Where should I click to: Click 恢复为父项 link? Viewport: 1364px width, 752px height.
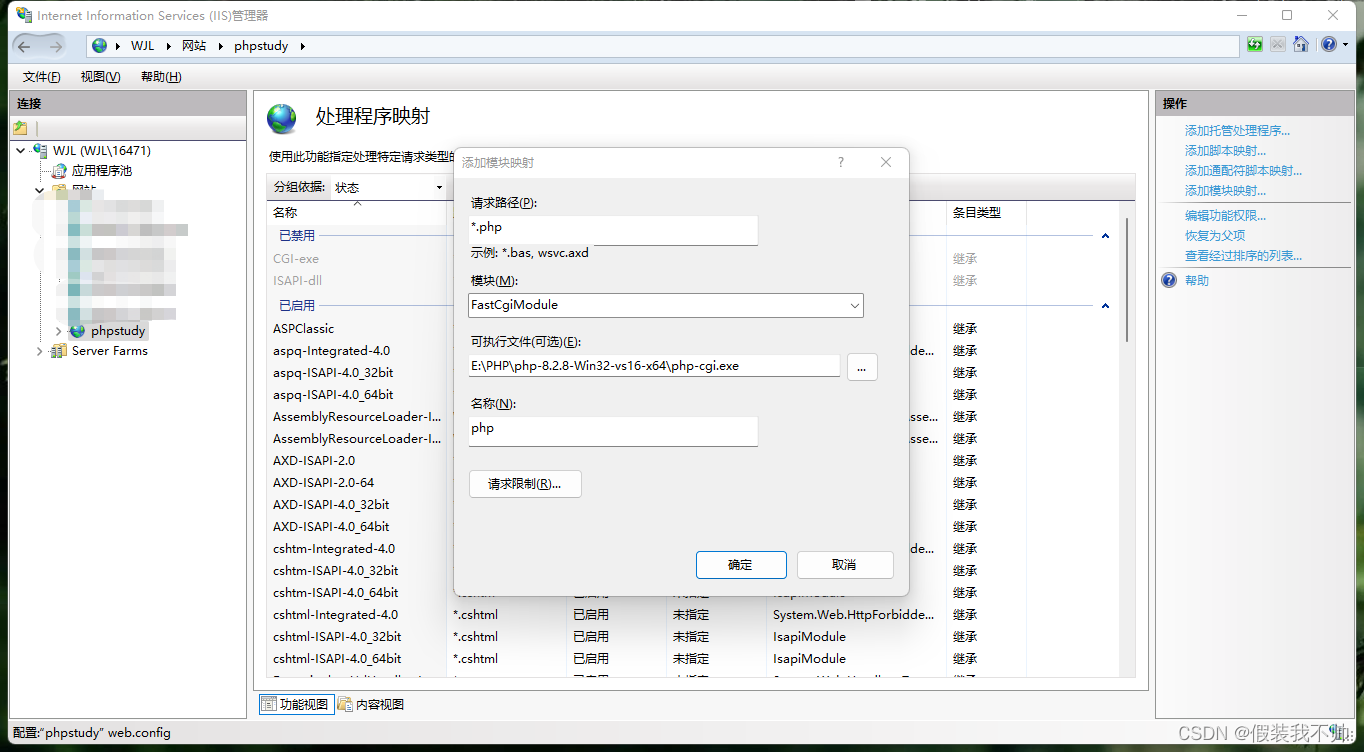1215,236
